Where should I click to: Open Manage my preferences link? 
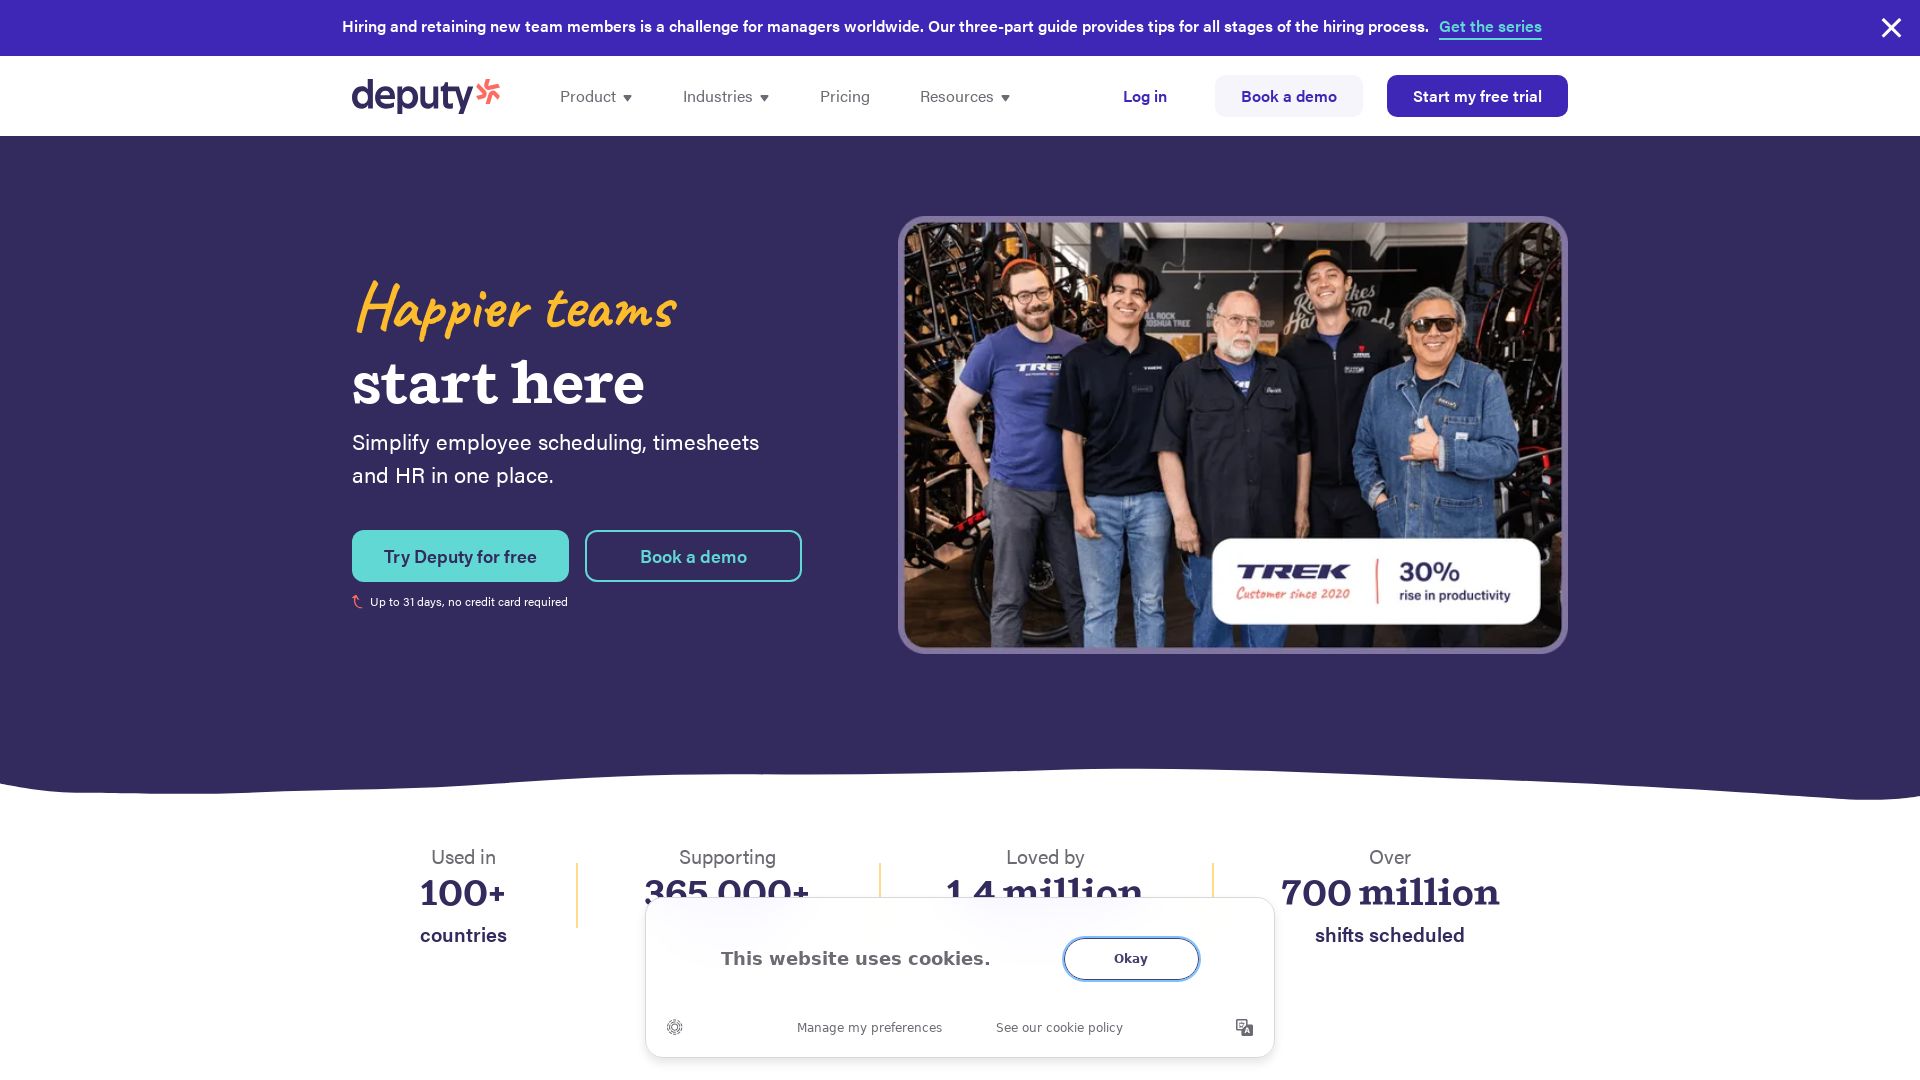(x=869, y=1028)
